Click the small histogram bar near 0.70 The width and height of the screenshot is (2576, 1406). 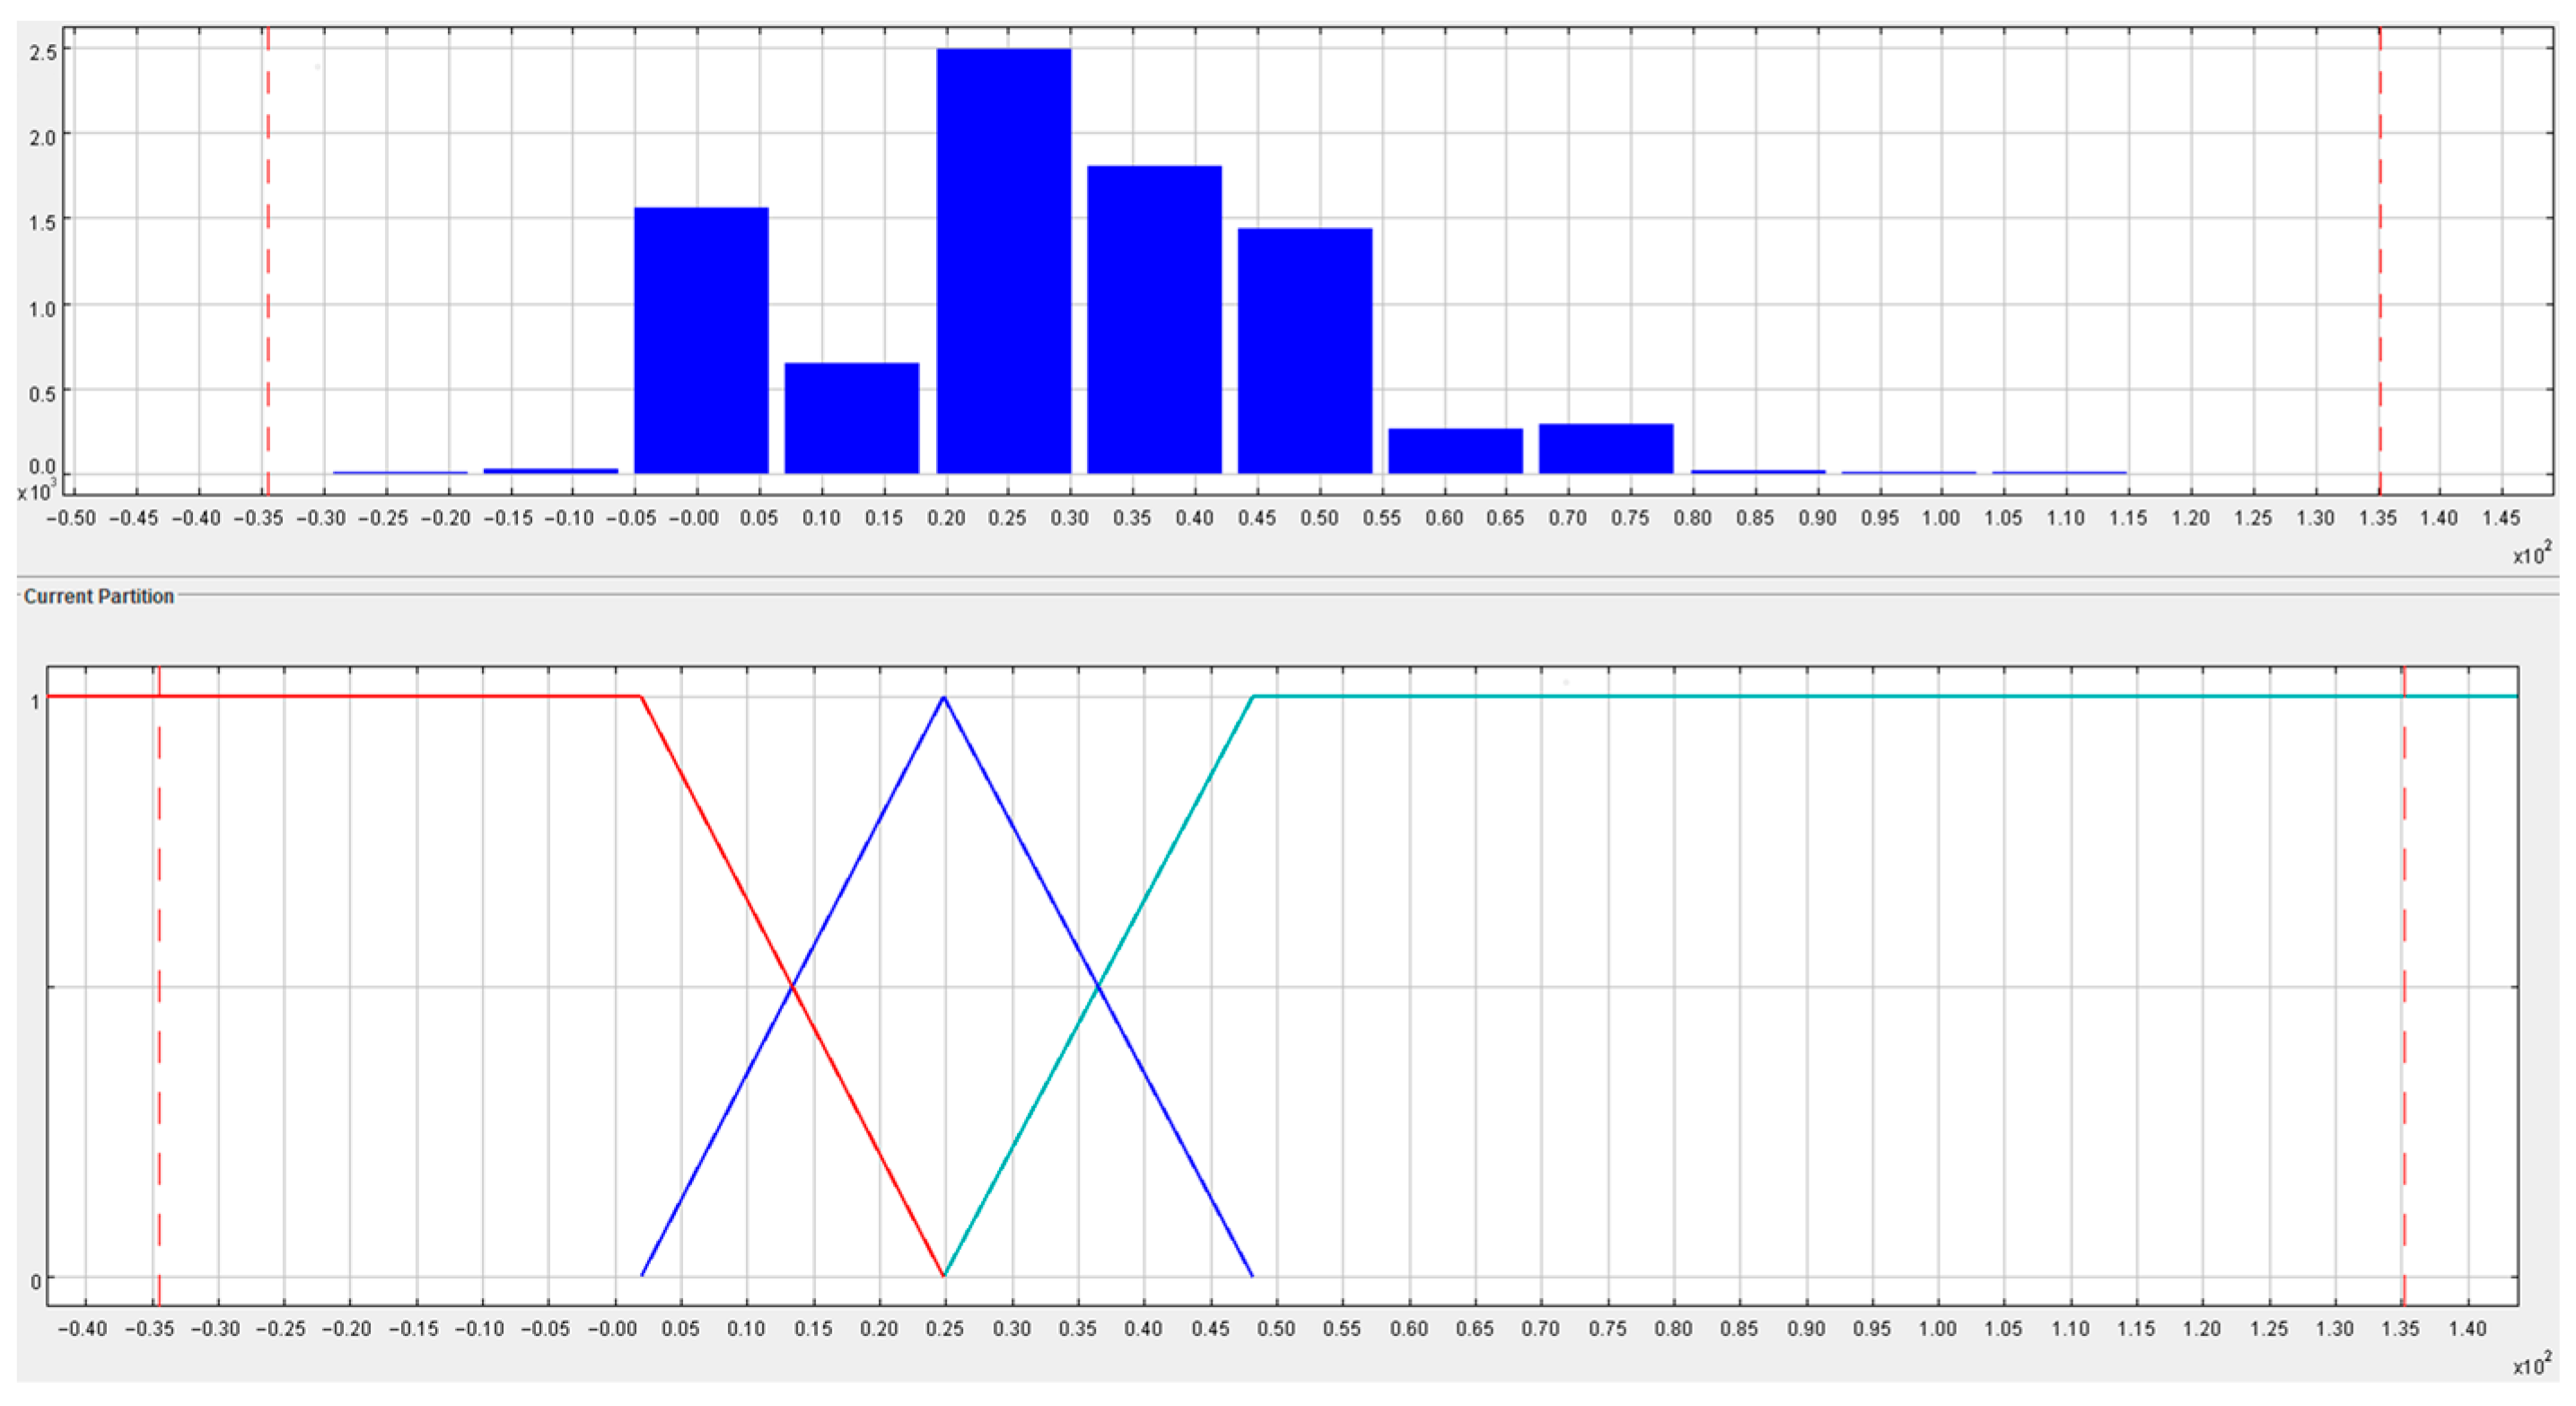pyautogui.click(x=1605, y=449)
